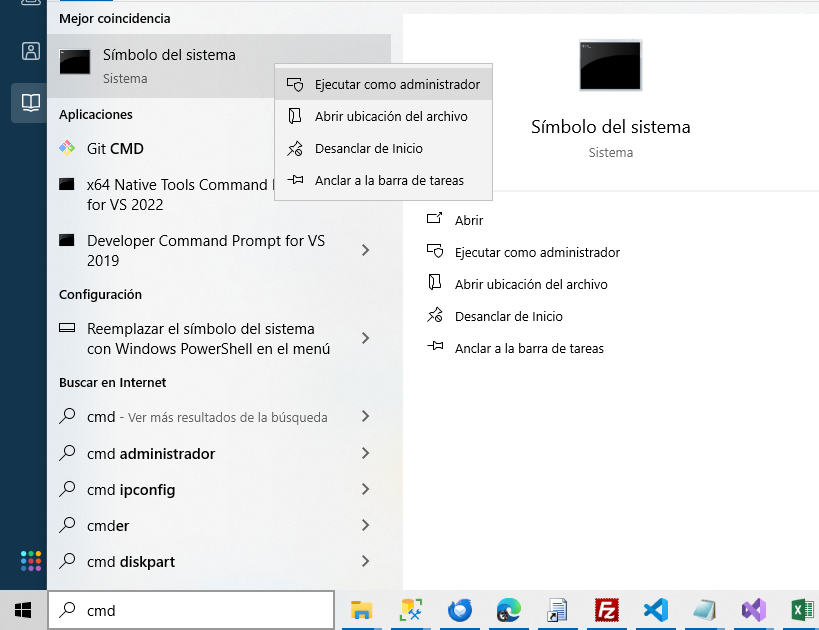Screen dimensions: 819x630
Task: Expand the Reemplazar el símbolo setting chevron
Action: pos(366,339)
